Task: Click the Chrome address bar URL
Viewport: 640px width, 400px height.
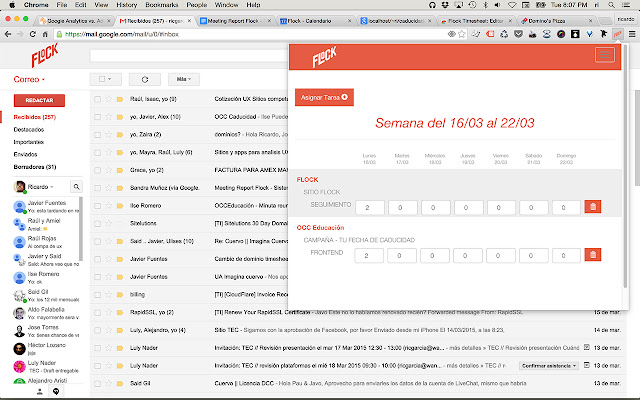Action: (122, 34)
